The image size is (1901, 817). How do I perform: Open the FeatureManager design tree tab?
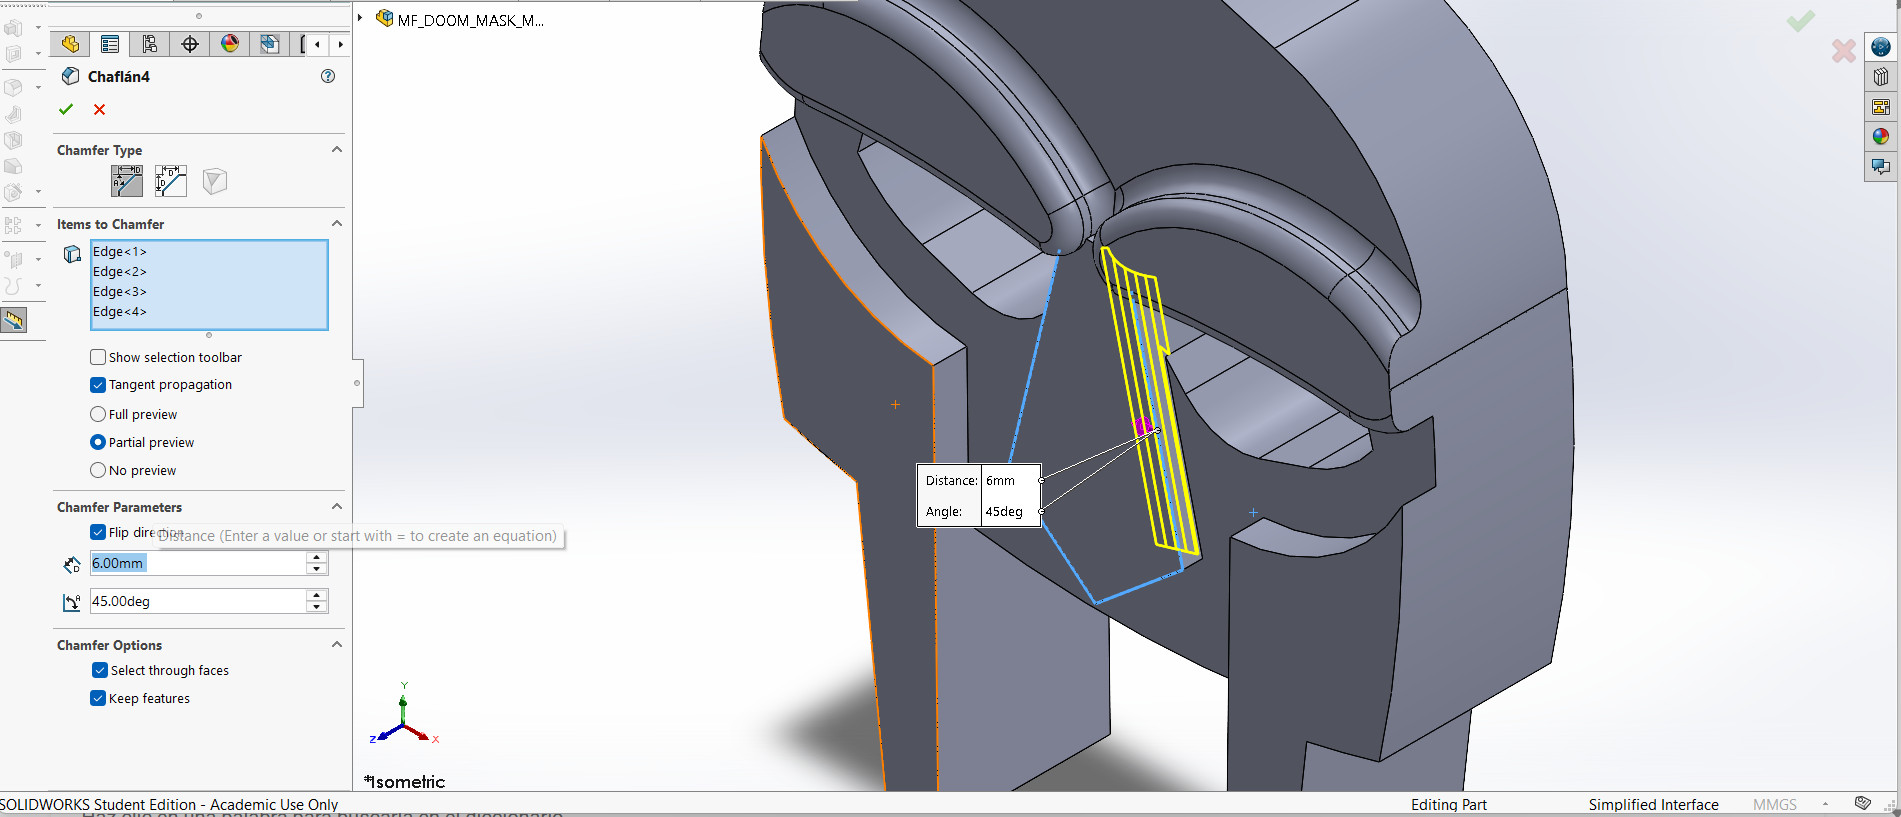70,44
